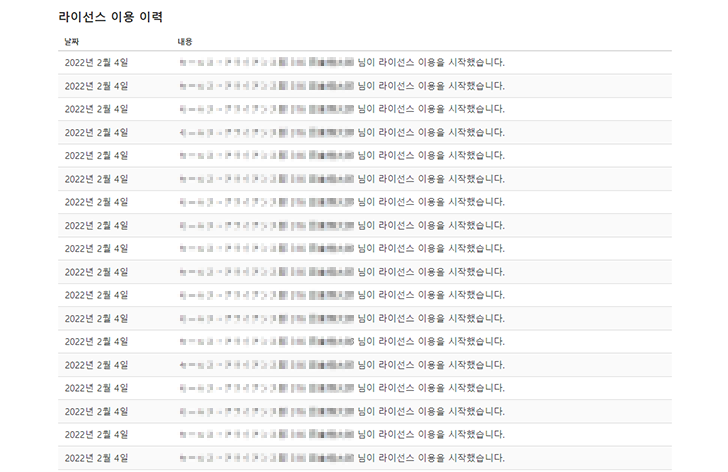Select the third row's date cell
The width and height of the screenshot is (728, 472).
(x=96, y=108)
